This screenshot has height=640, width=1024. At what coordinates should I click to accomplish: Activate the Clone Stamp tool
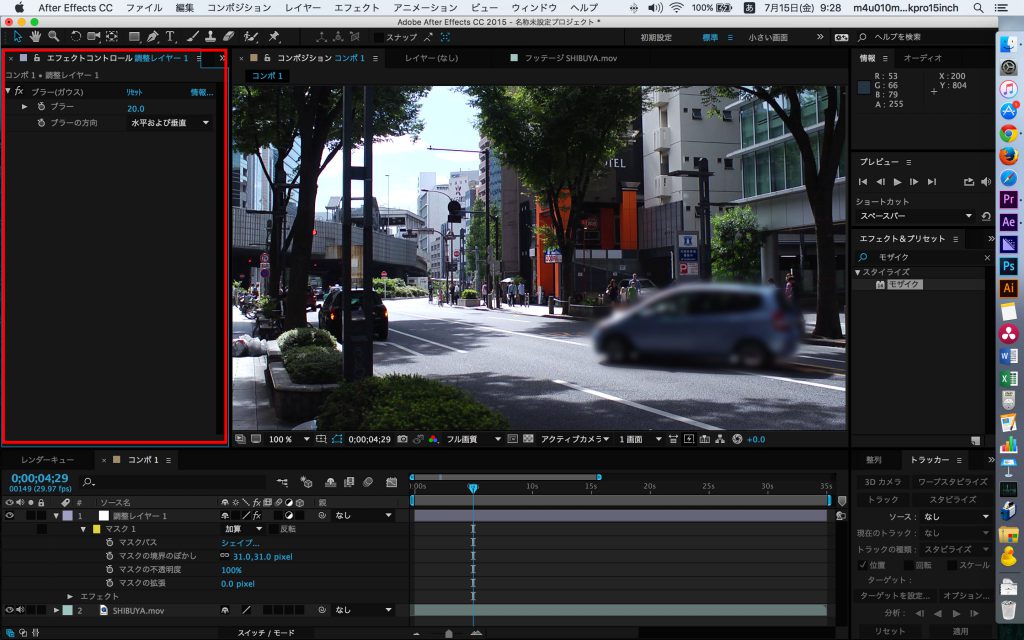[209, 38]
